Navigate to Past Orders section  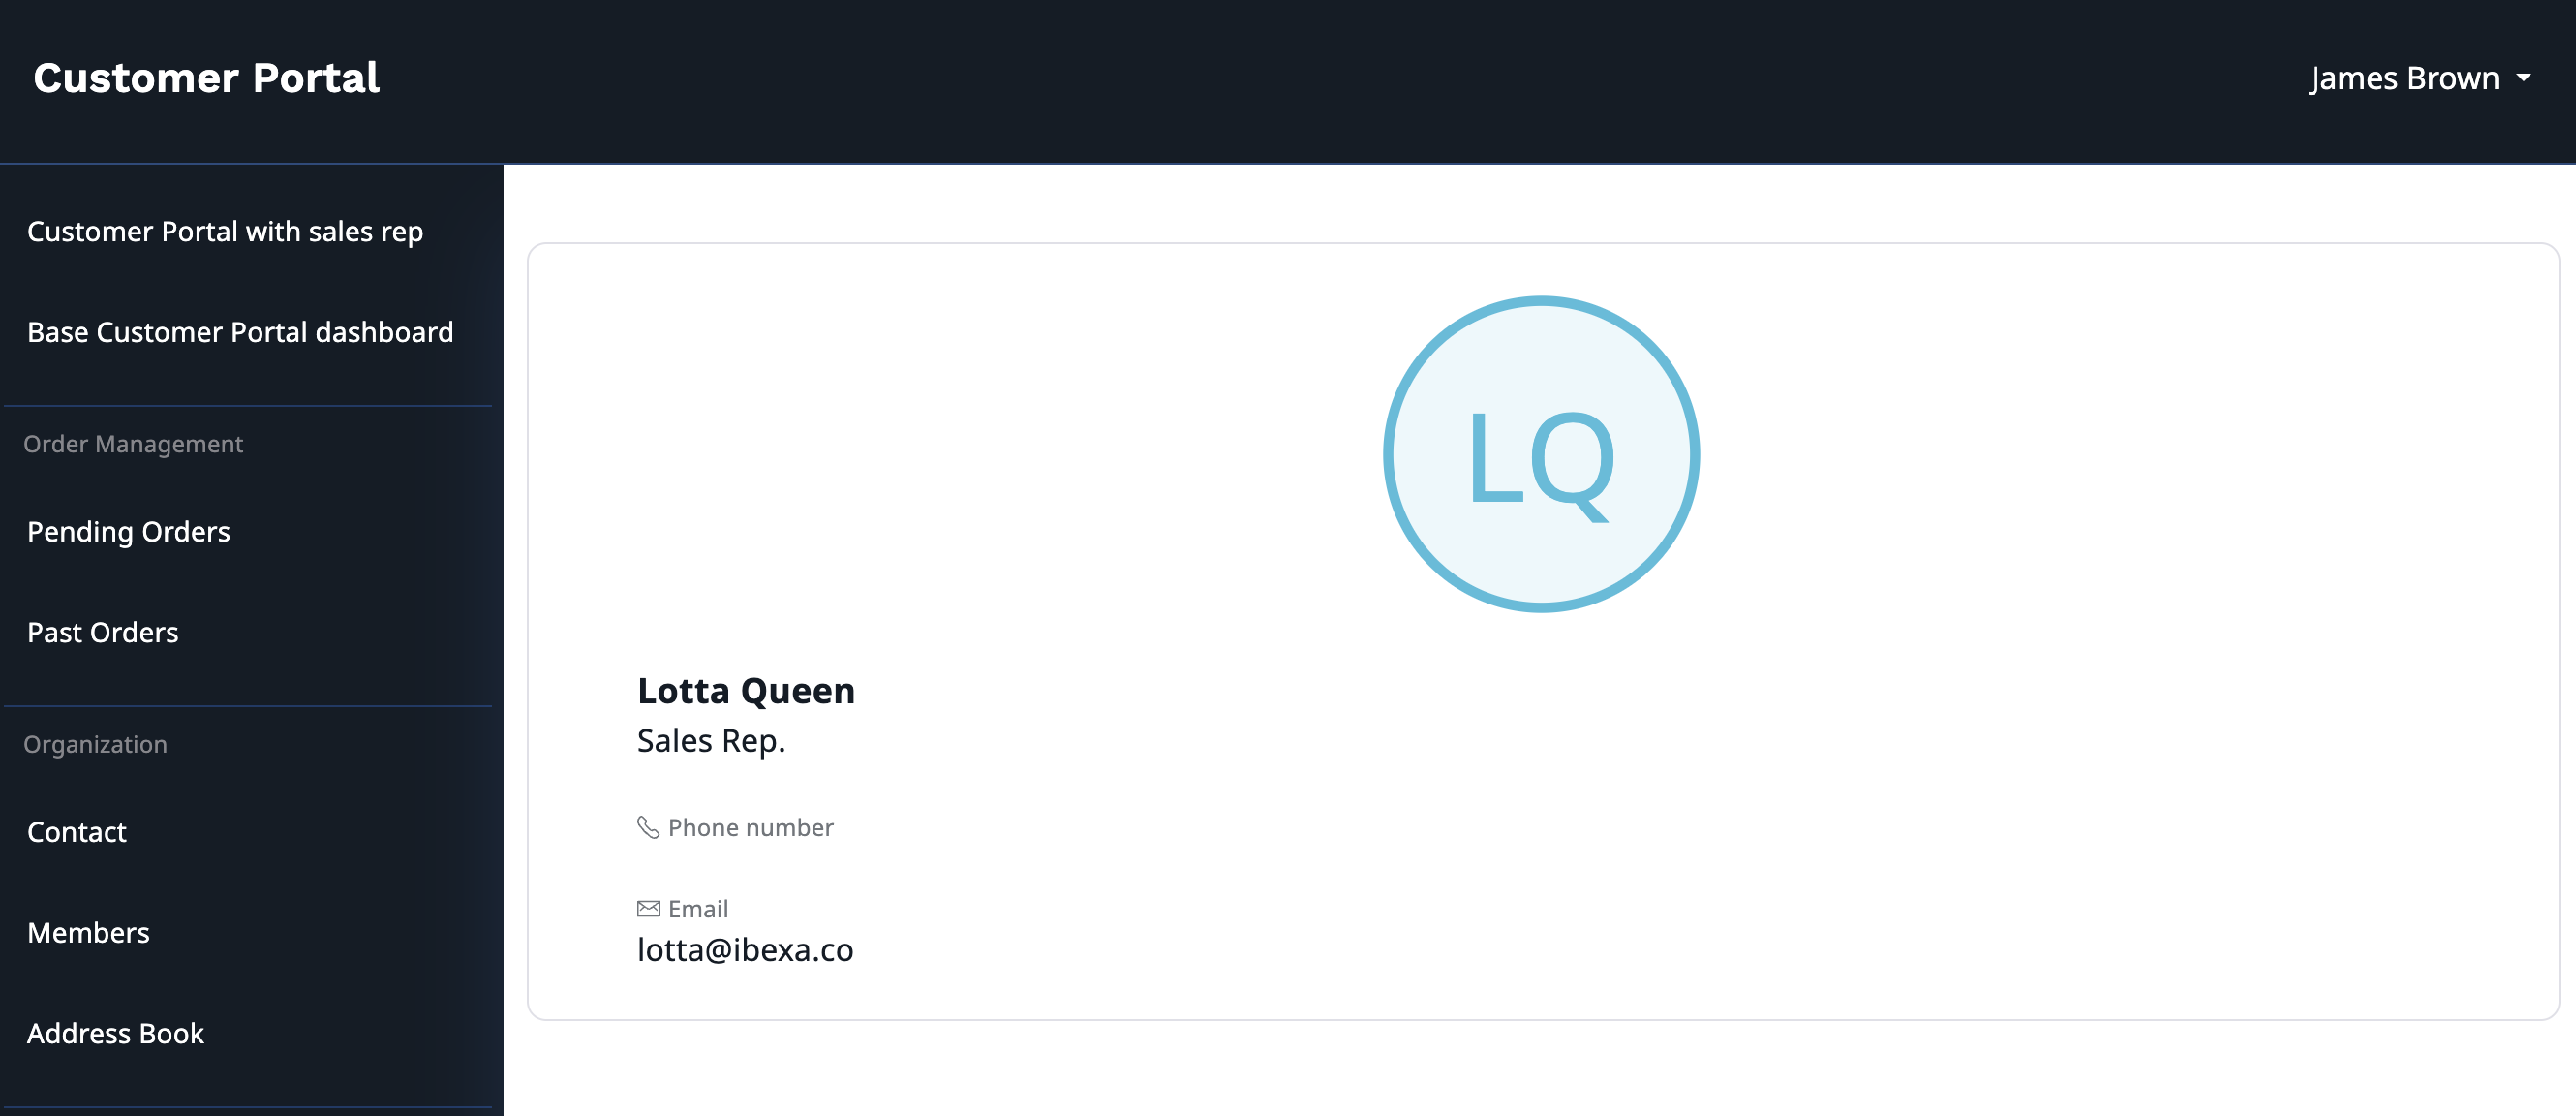pos(104,631)
